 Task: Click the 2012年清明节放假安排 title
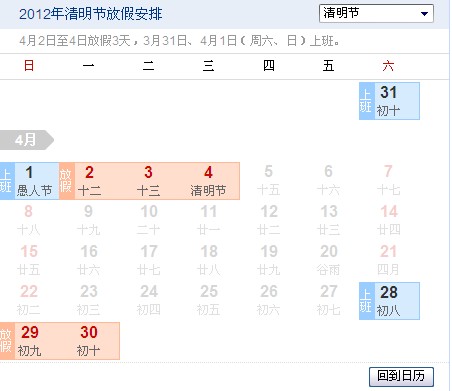point(90,14)
